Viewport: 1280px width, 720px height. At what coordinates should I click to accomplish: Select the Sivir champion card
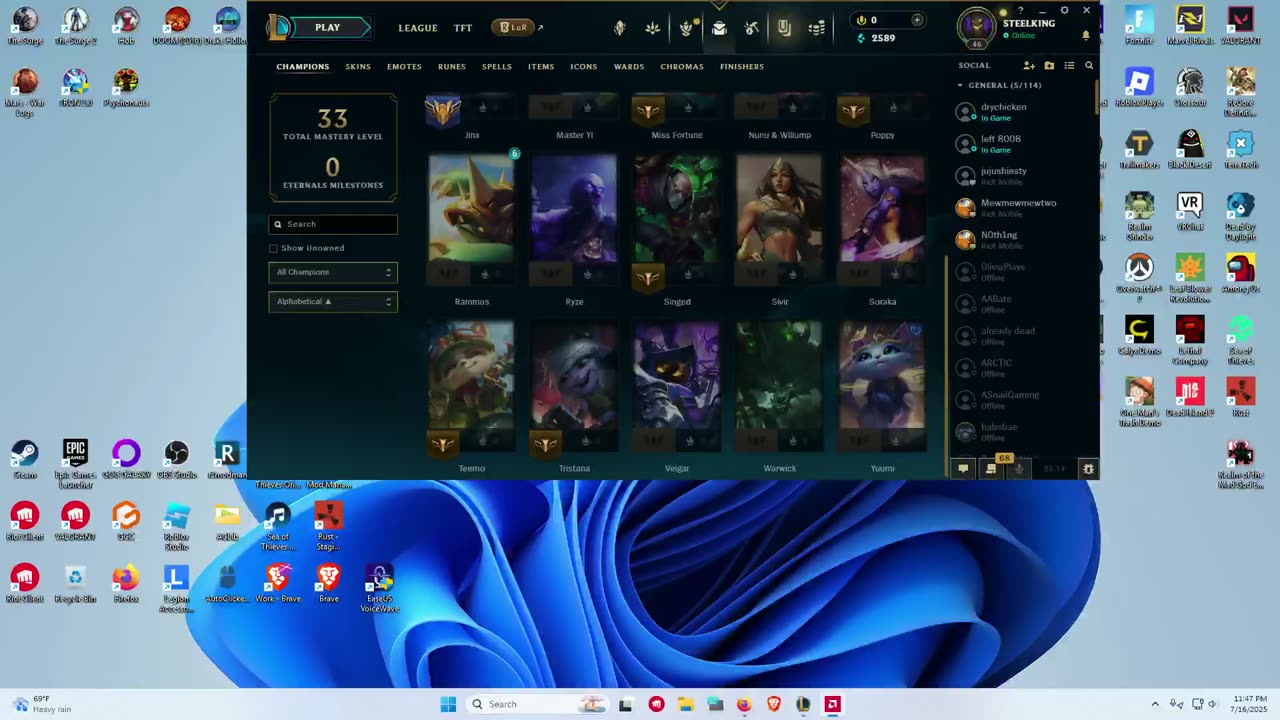(780, 220)
